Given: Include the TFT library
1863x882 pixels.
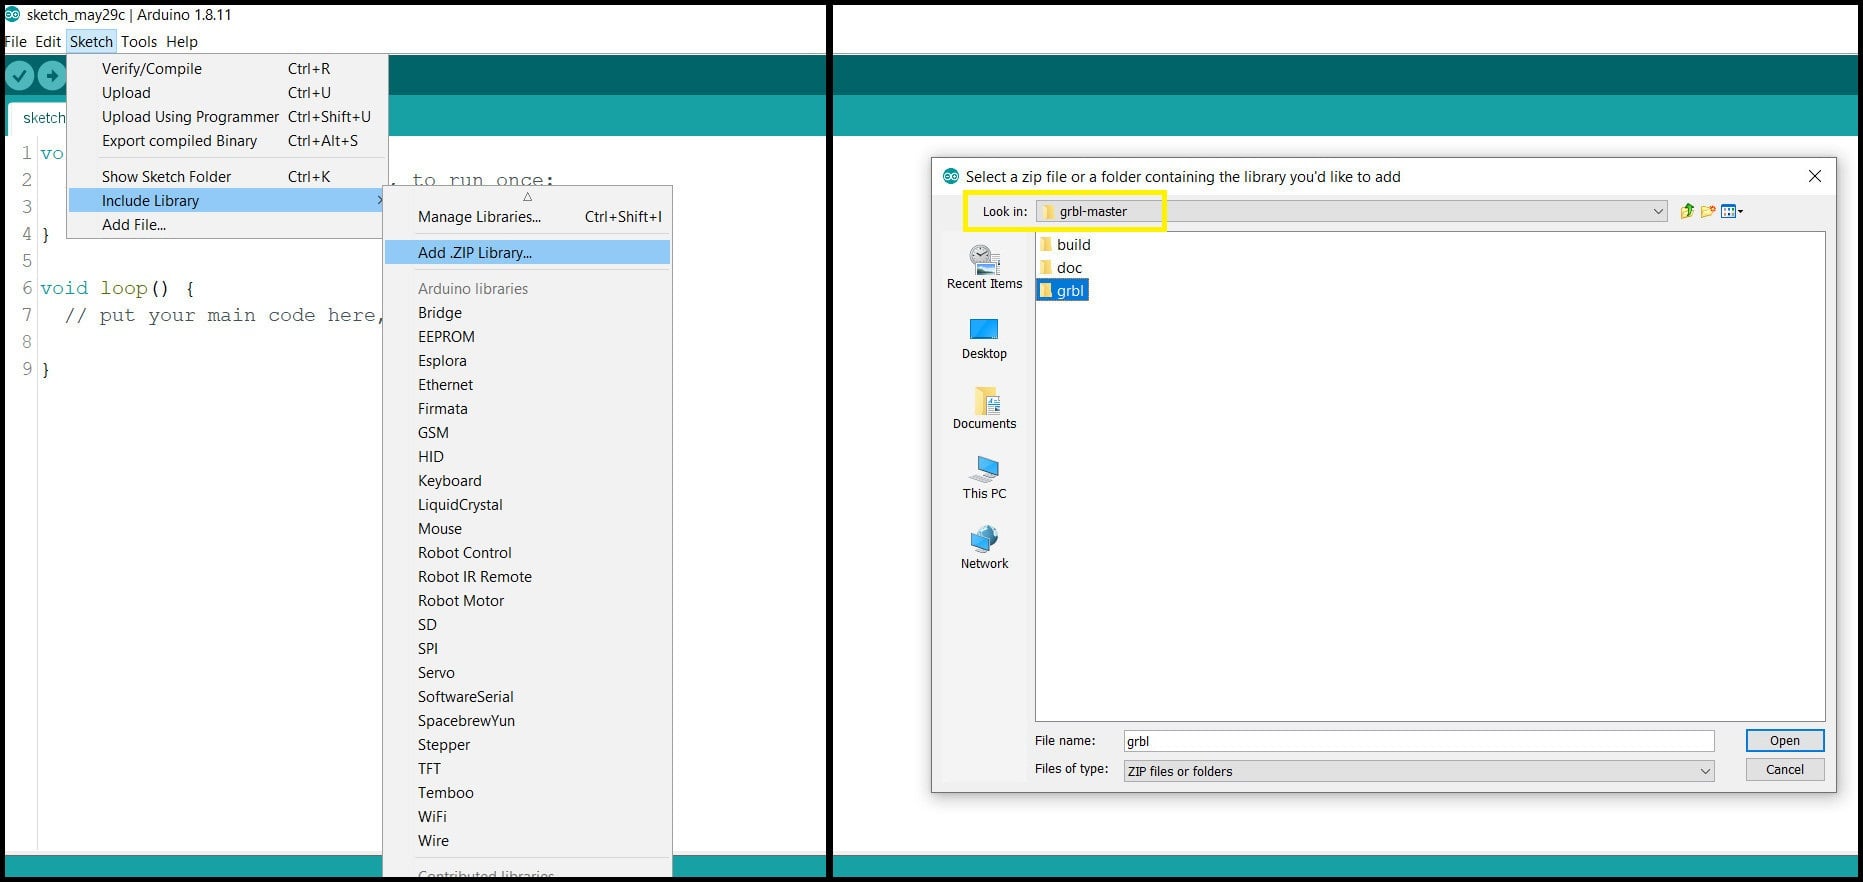Looking at the screenshot, I should 527,768.
